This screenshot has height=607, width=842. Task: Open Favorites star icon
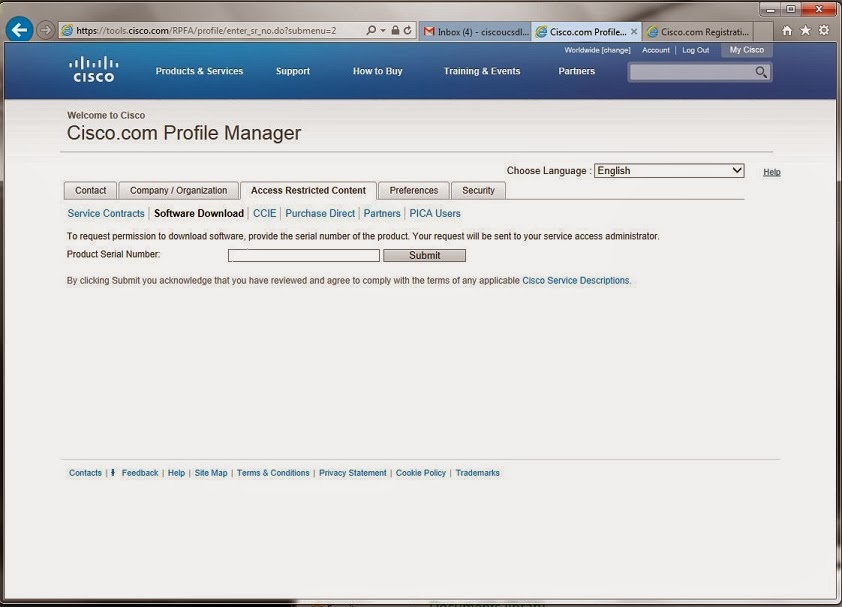[x=805, y=31]
